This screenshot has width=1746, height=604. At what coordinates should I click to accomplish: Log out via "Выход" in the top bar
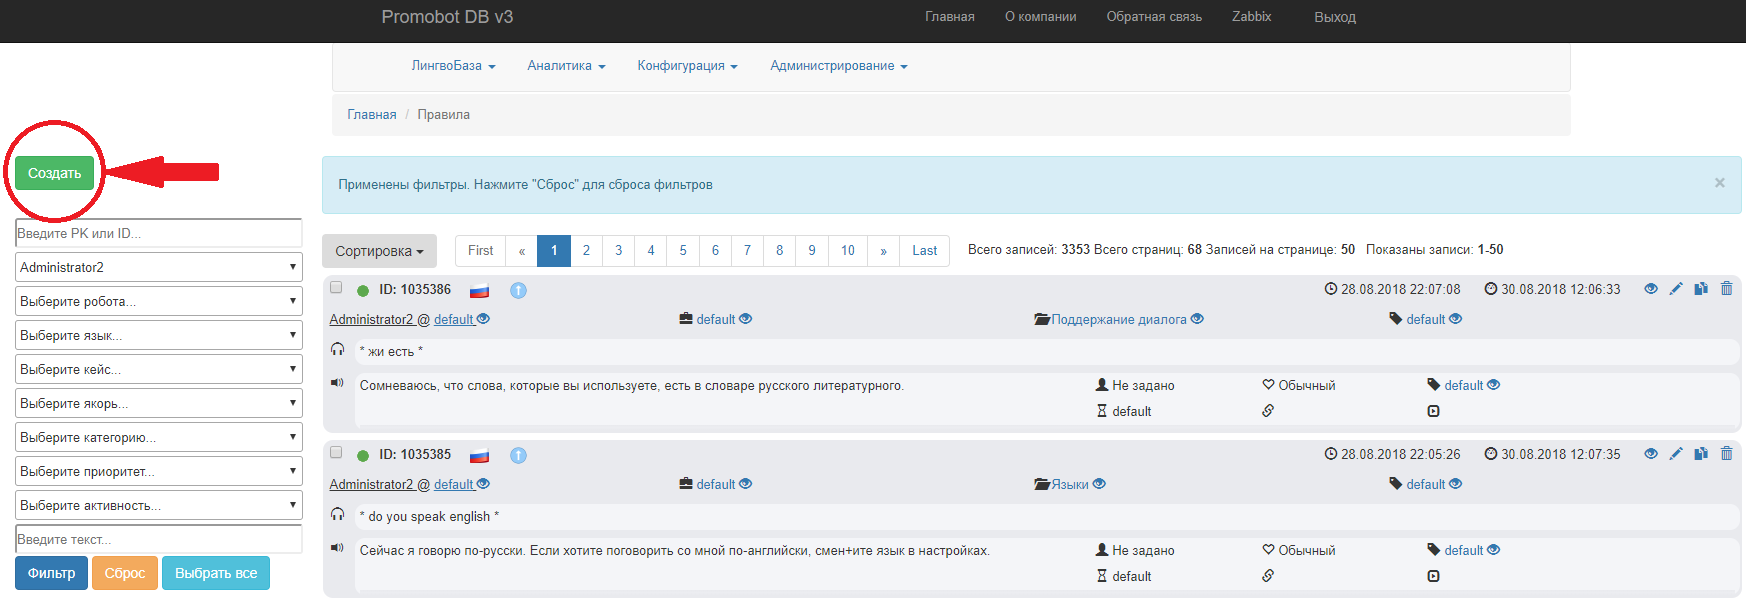pyautogui.click(x=1335, y=17)
